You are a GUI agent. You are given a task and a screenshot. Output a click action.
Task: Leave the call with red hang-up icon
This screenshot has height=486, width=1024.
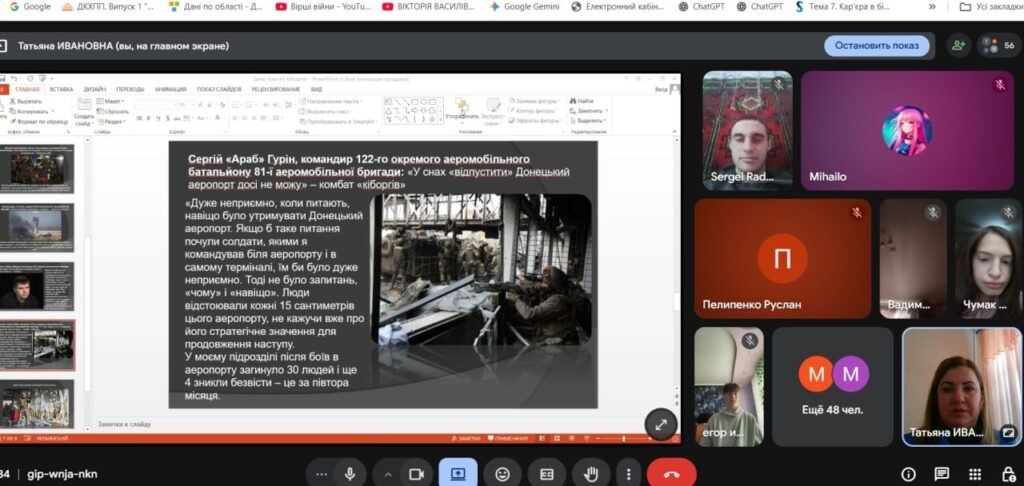[671, 473]
